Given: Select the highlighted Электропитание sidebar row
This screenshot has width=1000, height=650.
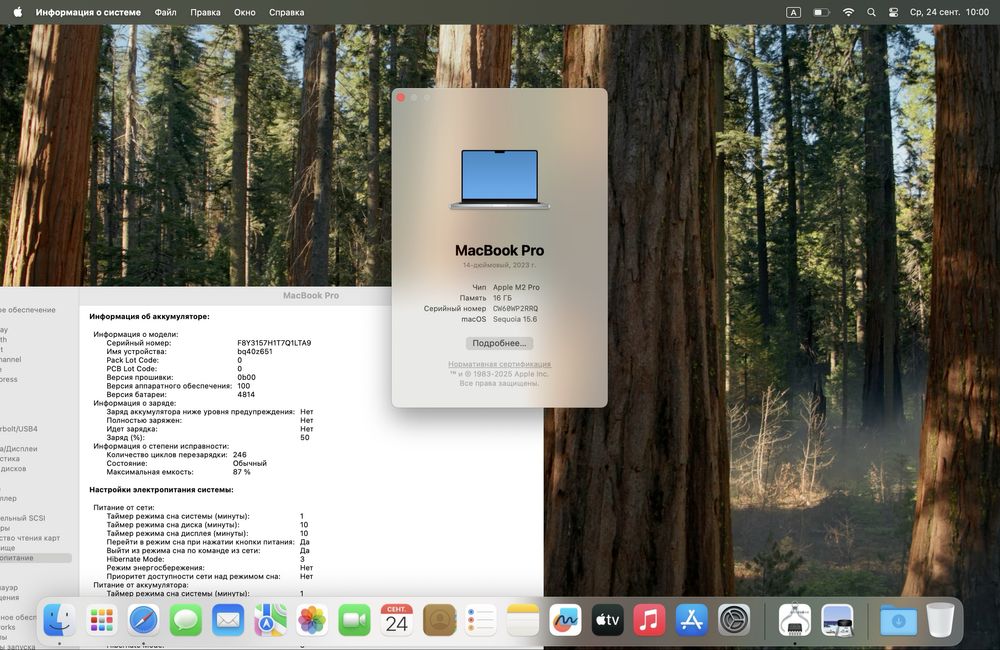Looking at the screenshot, I should [36, 558].
